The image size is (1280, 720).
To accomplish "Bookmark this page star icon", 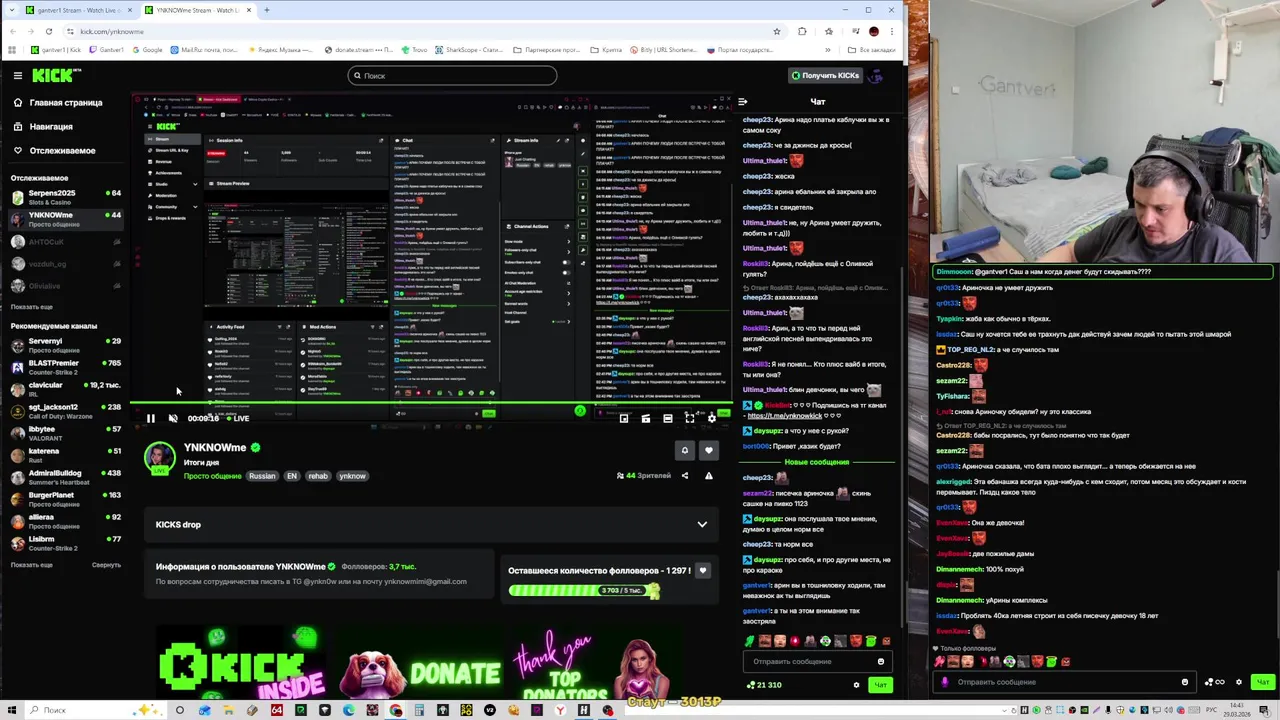I will (776, 31).
